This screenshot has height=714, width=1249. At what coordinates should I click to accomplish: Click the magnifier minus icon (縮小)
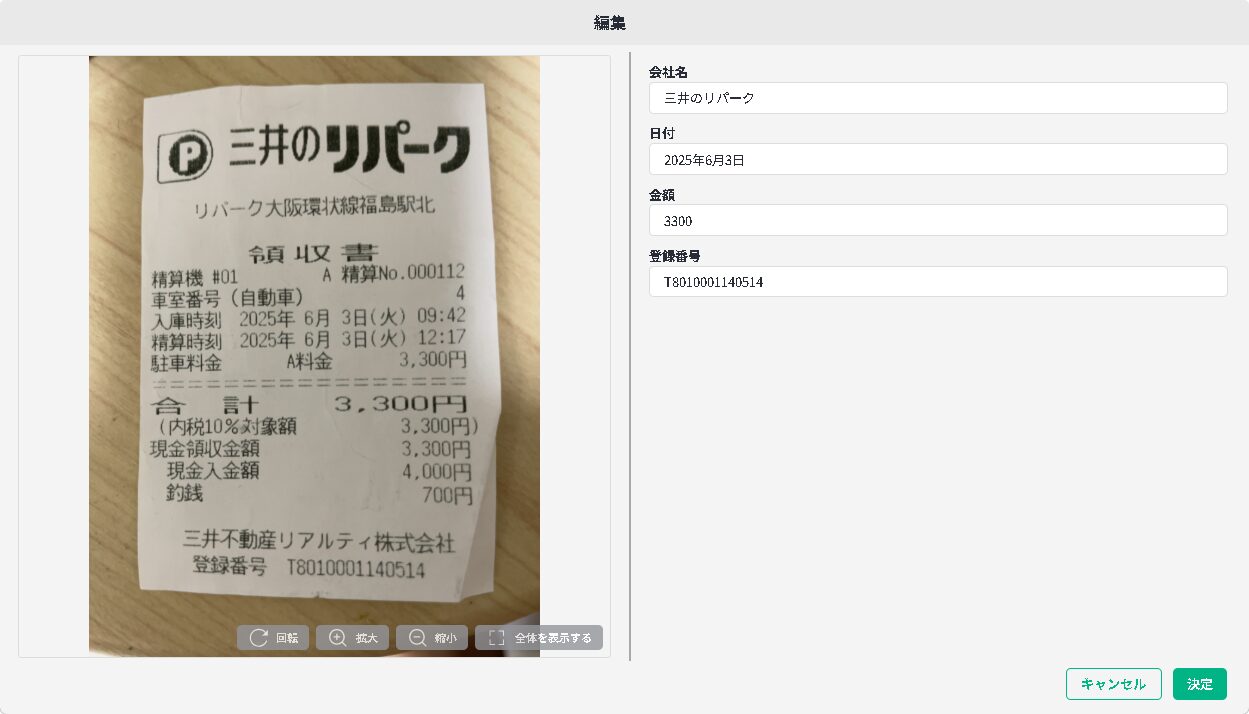coord(417,638)
